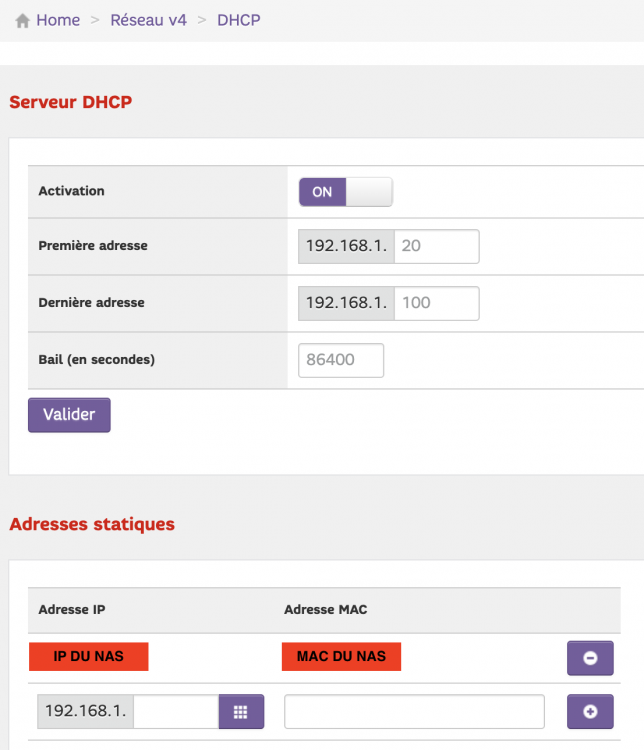Click the new static IP last-octet field
The height and width of the screenshot is (750, 644).
(x=175, y=711)
